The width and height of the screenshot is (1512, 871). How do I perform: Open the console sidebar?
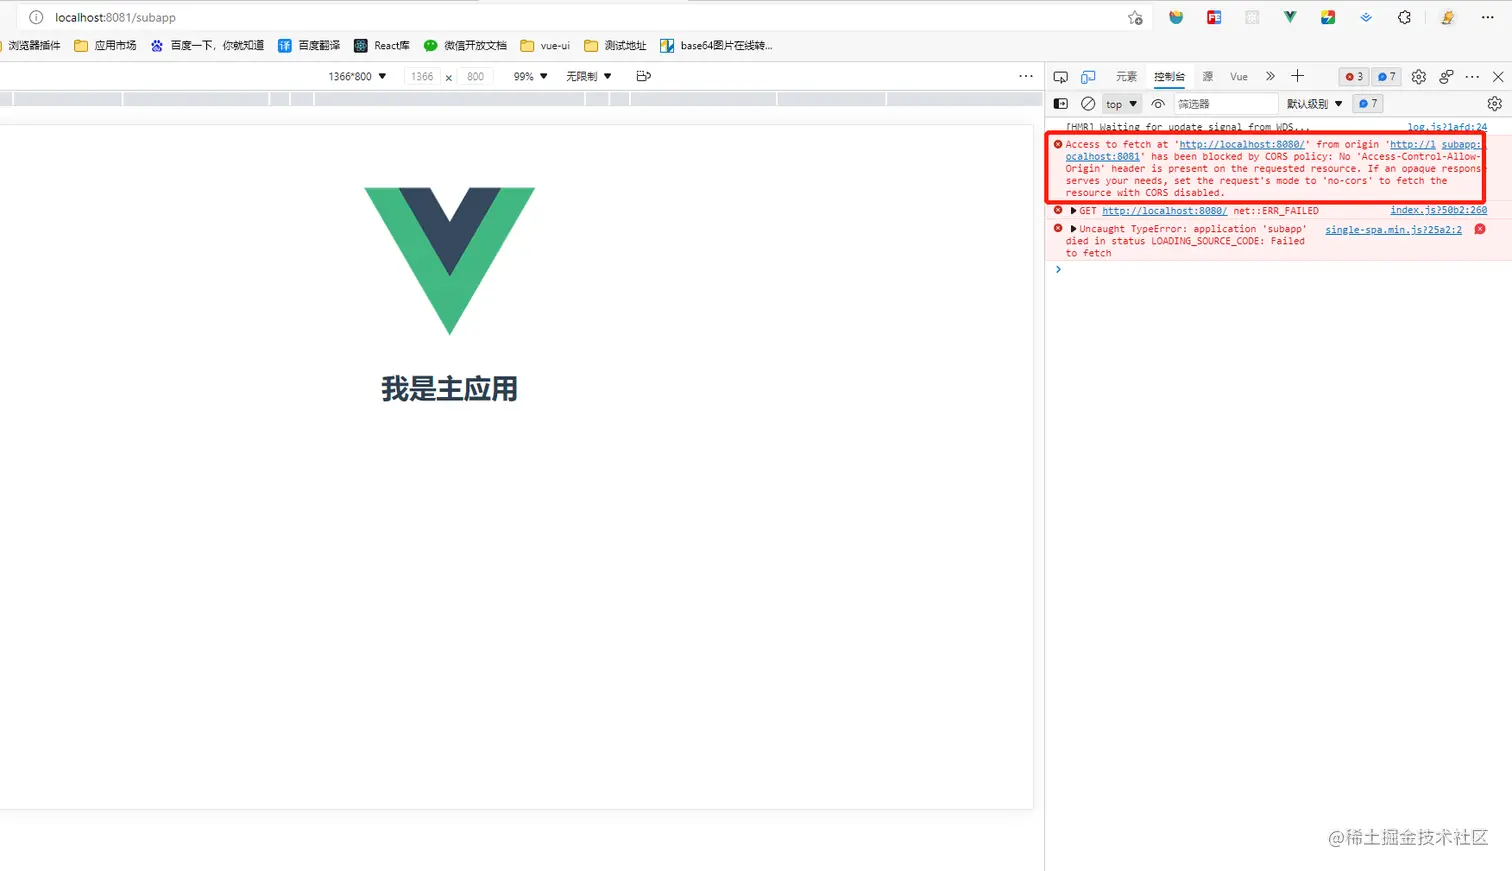(1060, 103)
